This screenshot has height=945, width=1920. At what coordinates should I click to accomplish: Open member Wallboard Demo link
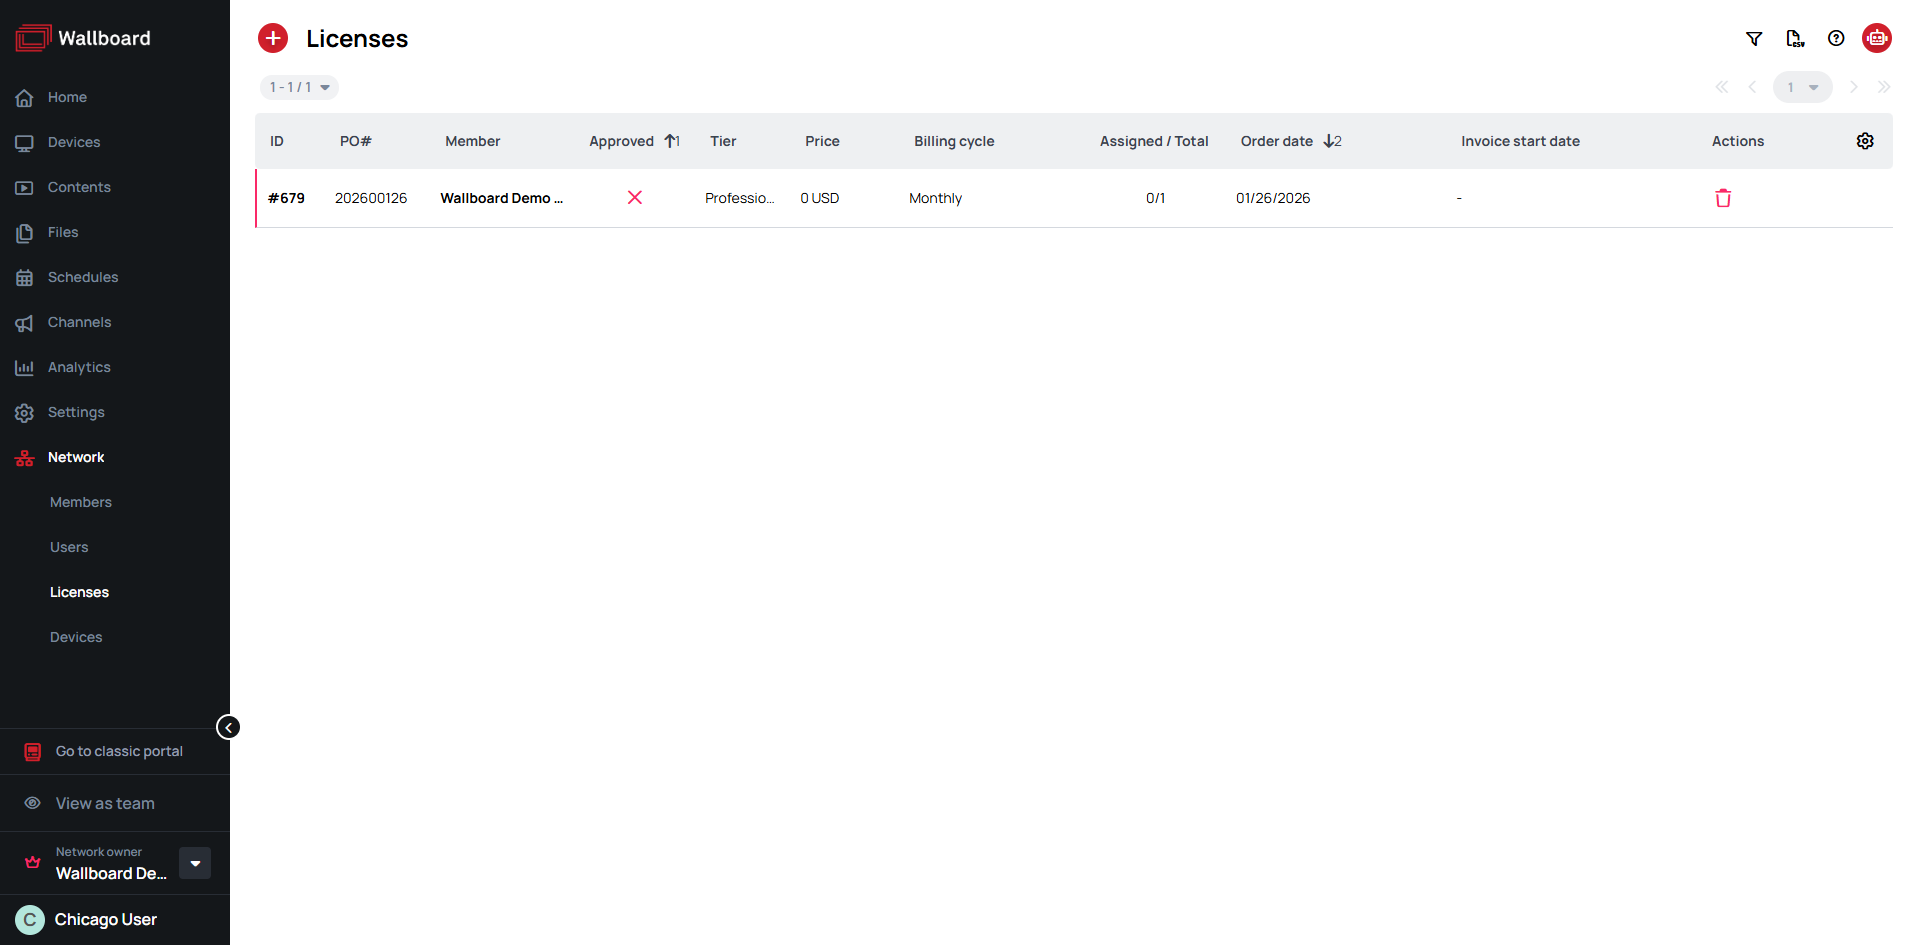(x=502, y=198)
